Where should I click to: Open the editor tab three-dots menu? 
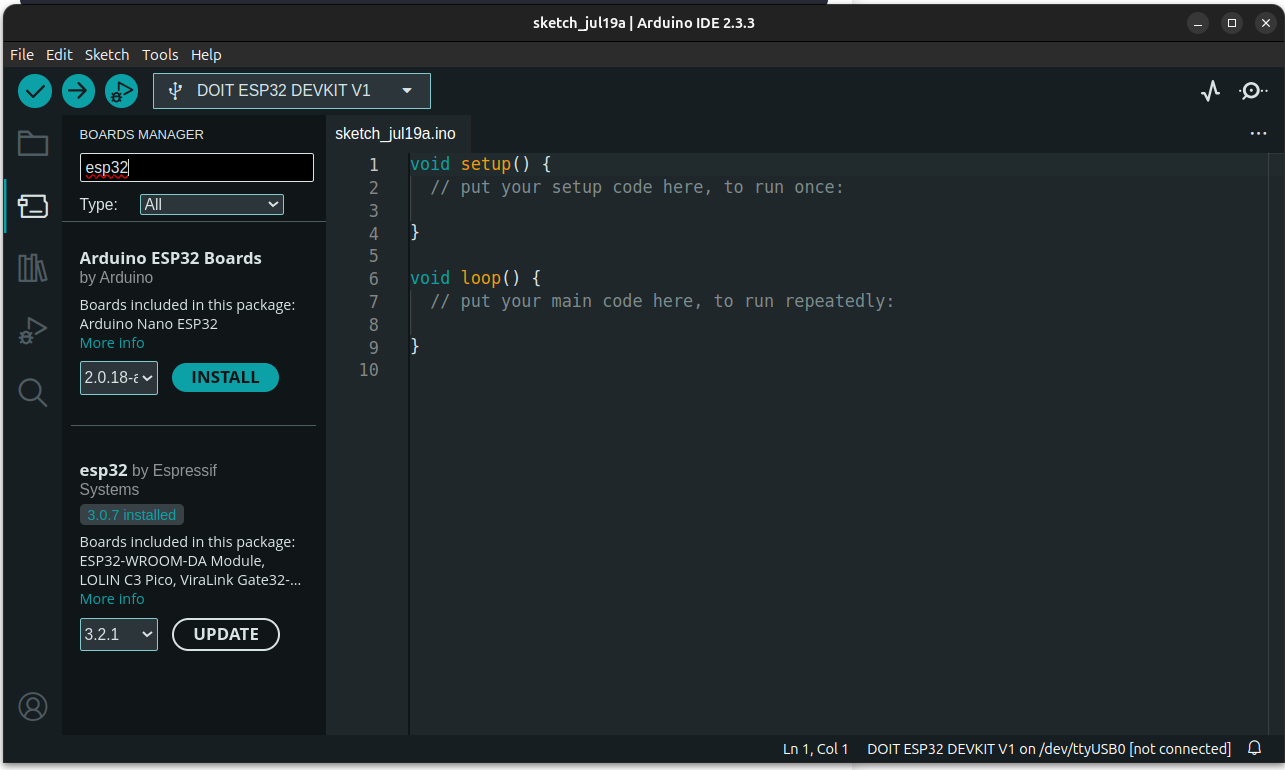pyautogui.click(x=1258, y=133)
